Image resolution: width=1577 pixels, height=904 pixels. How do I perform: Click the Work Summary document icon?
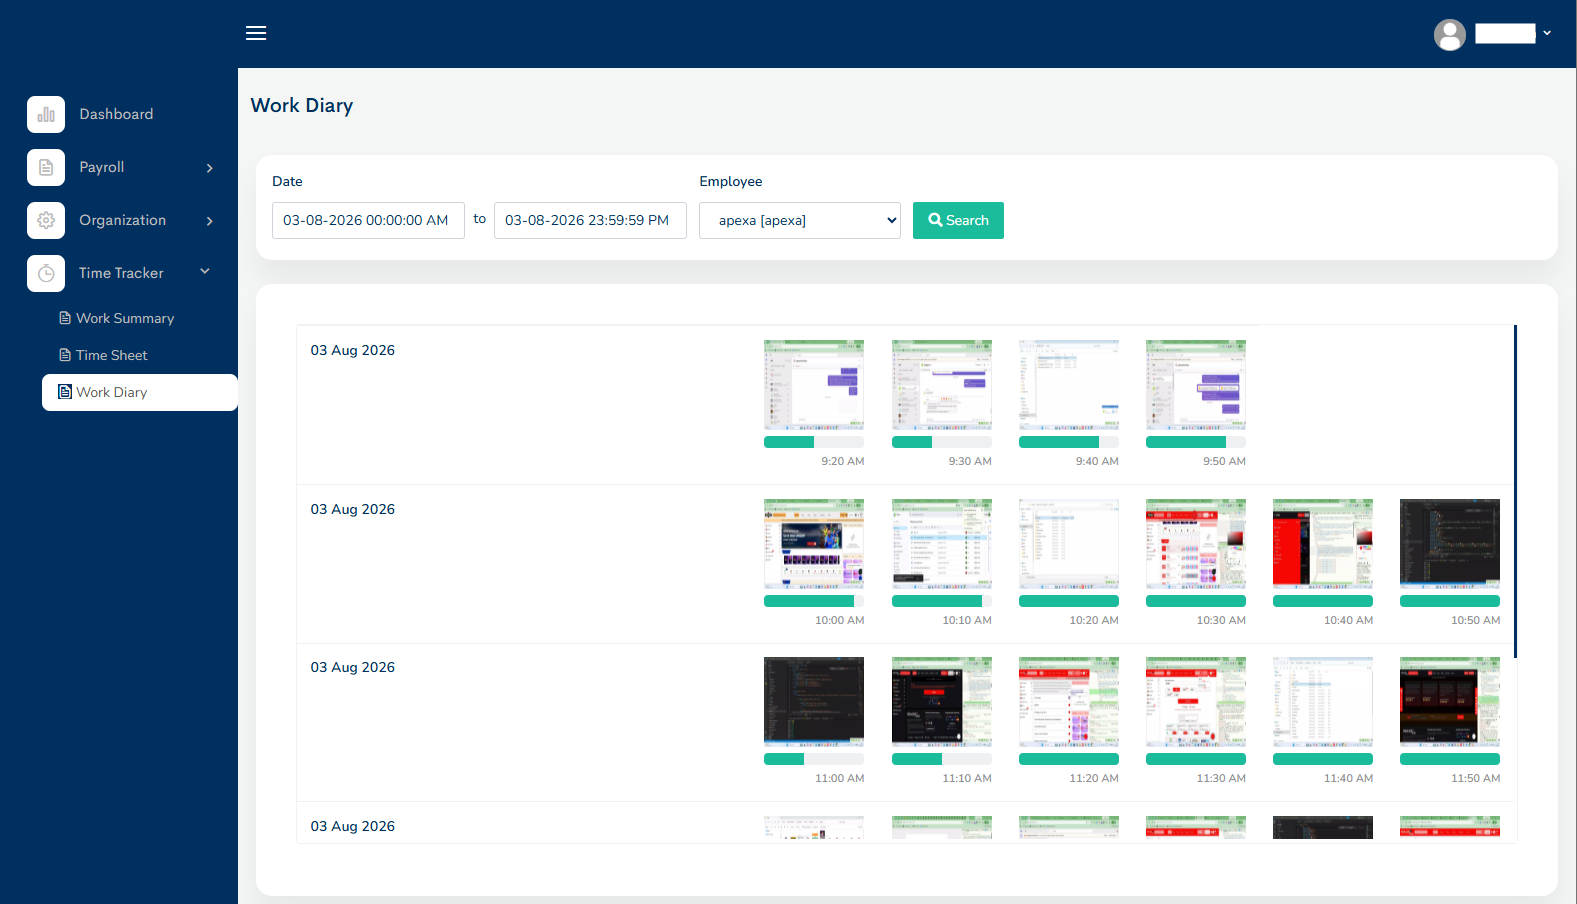65,318
